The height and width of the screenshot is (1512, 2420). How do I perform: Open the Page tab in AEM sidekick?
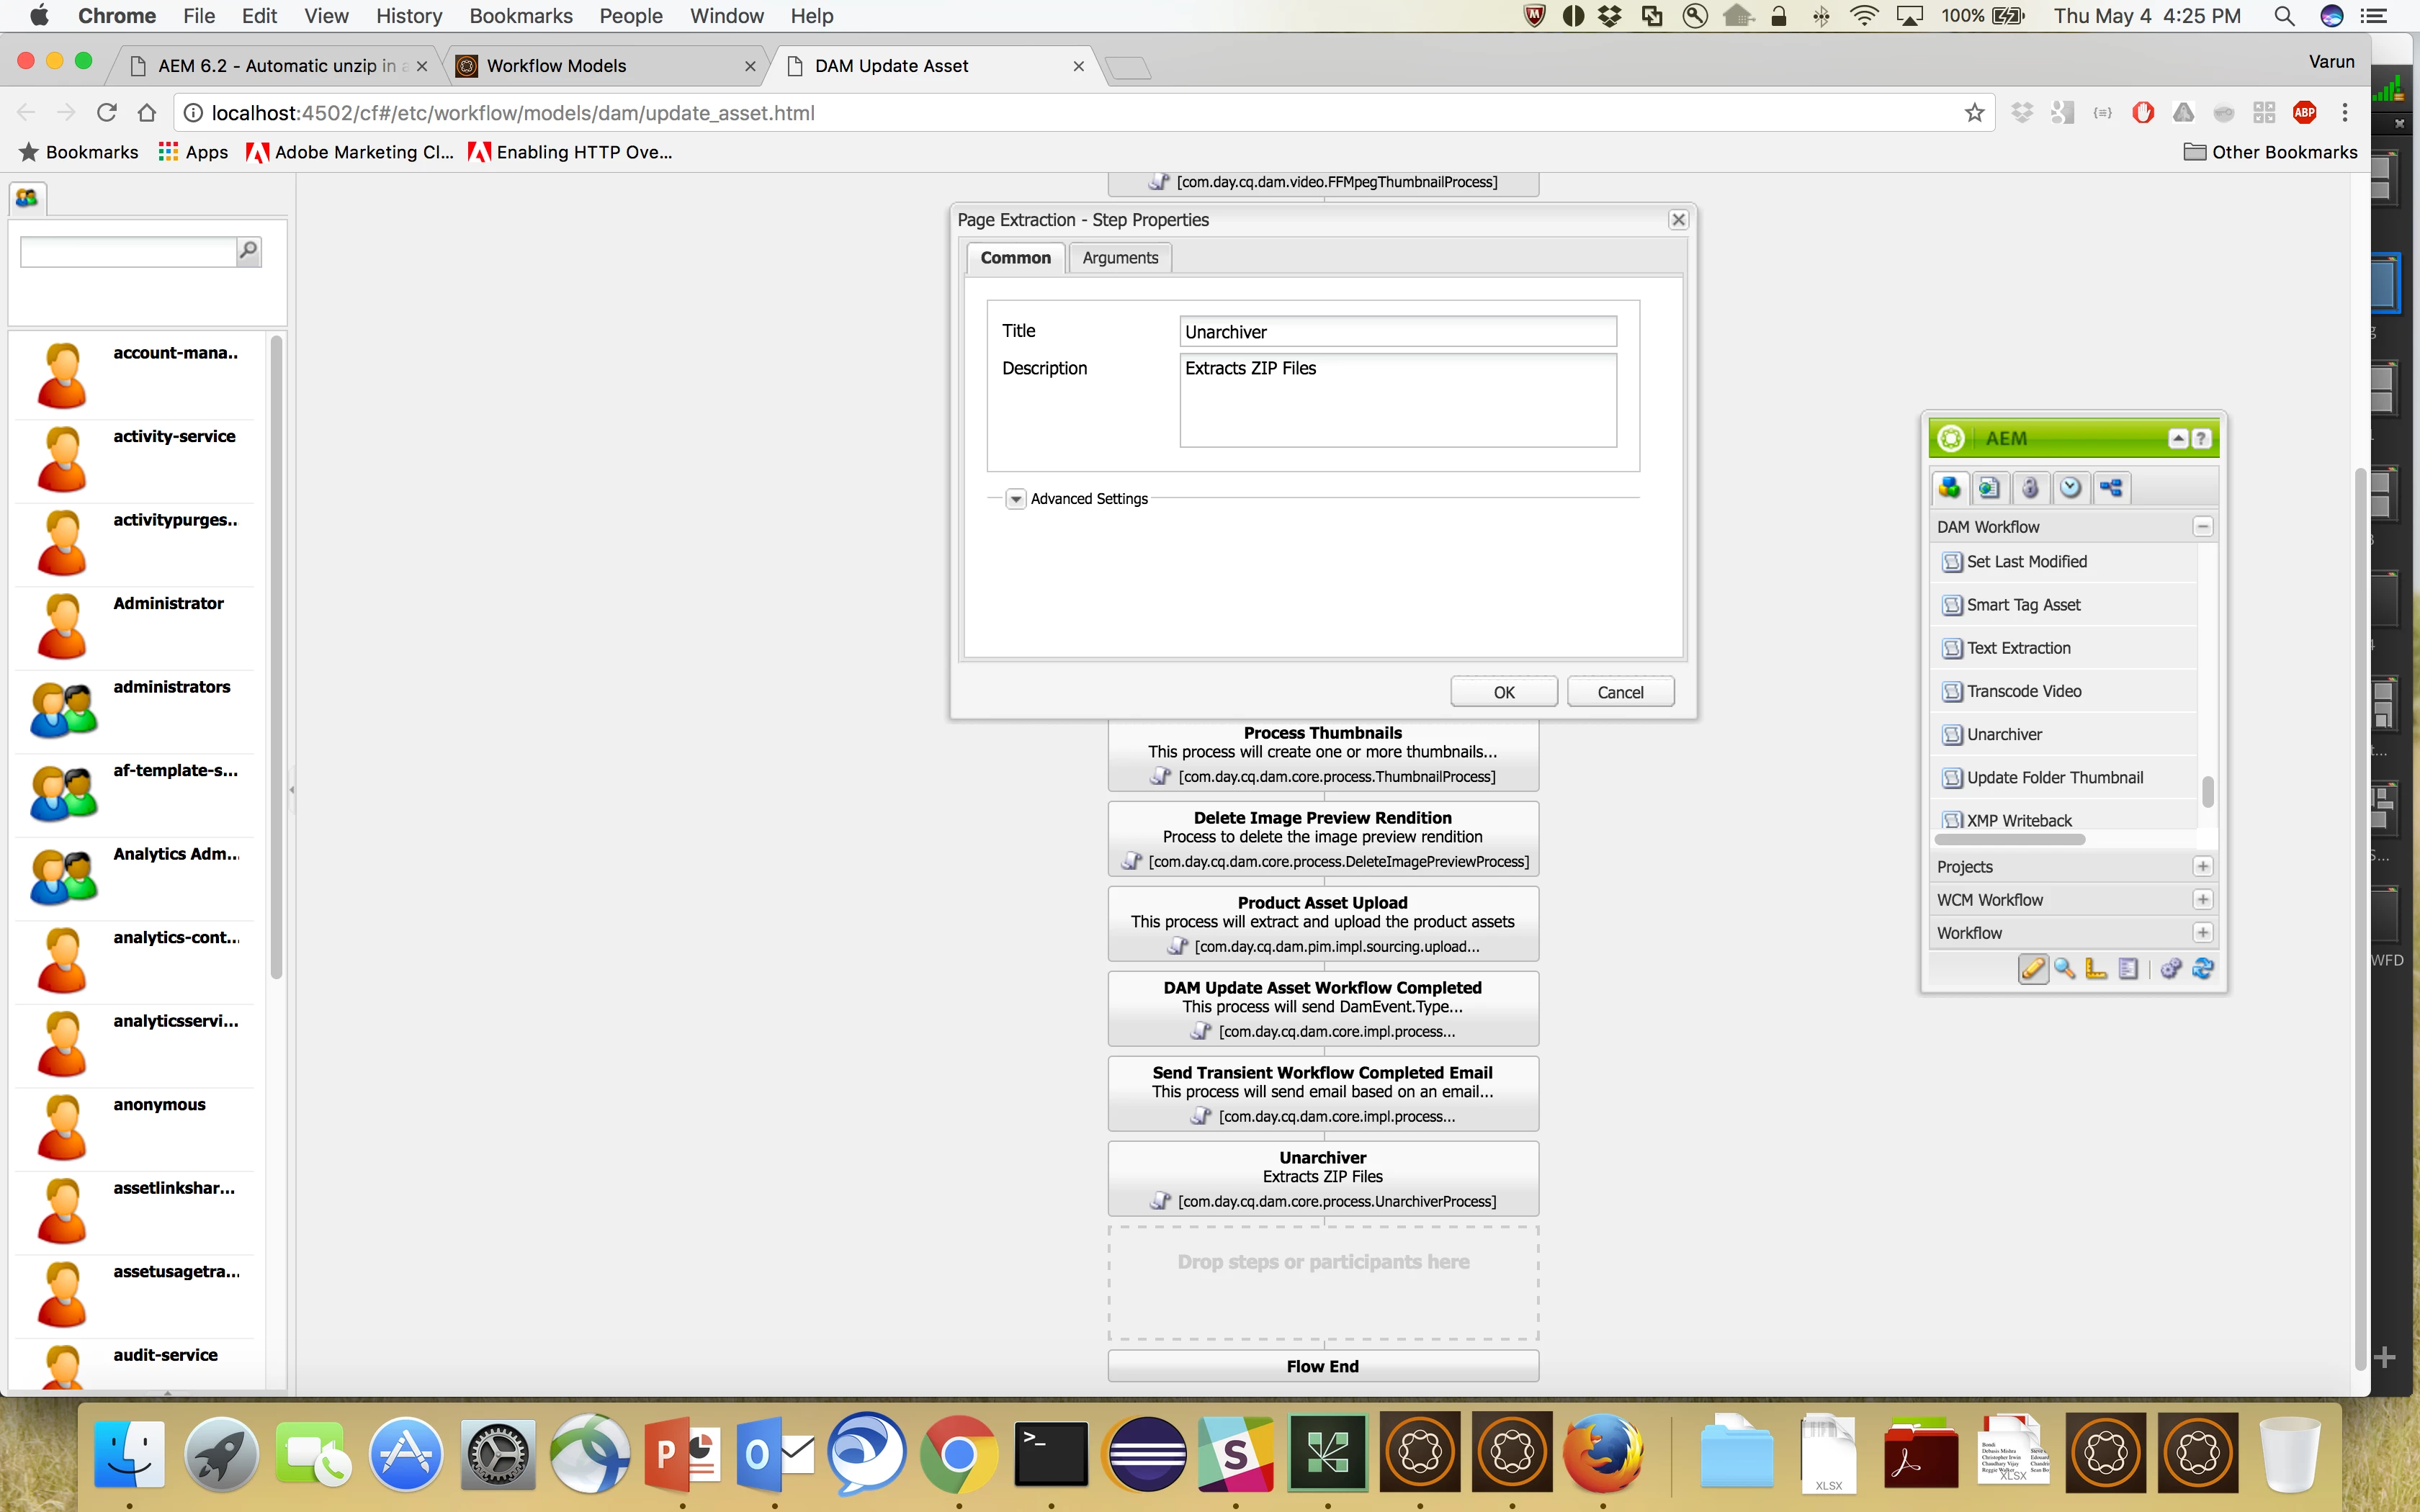[1989, 488]
